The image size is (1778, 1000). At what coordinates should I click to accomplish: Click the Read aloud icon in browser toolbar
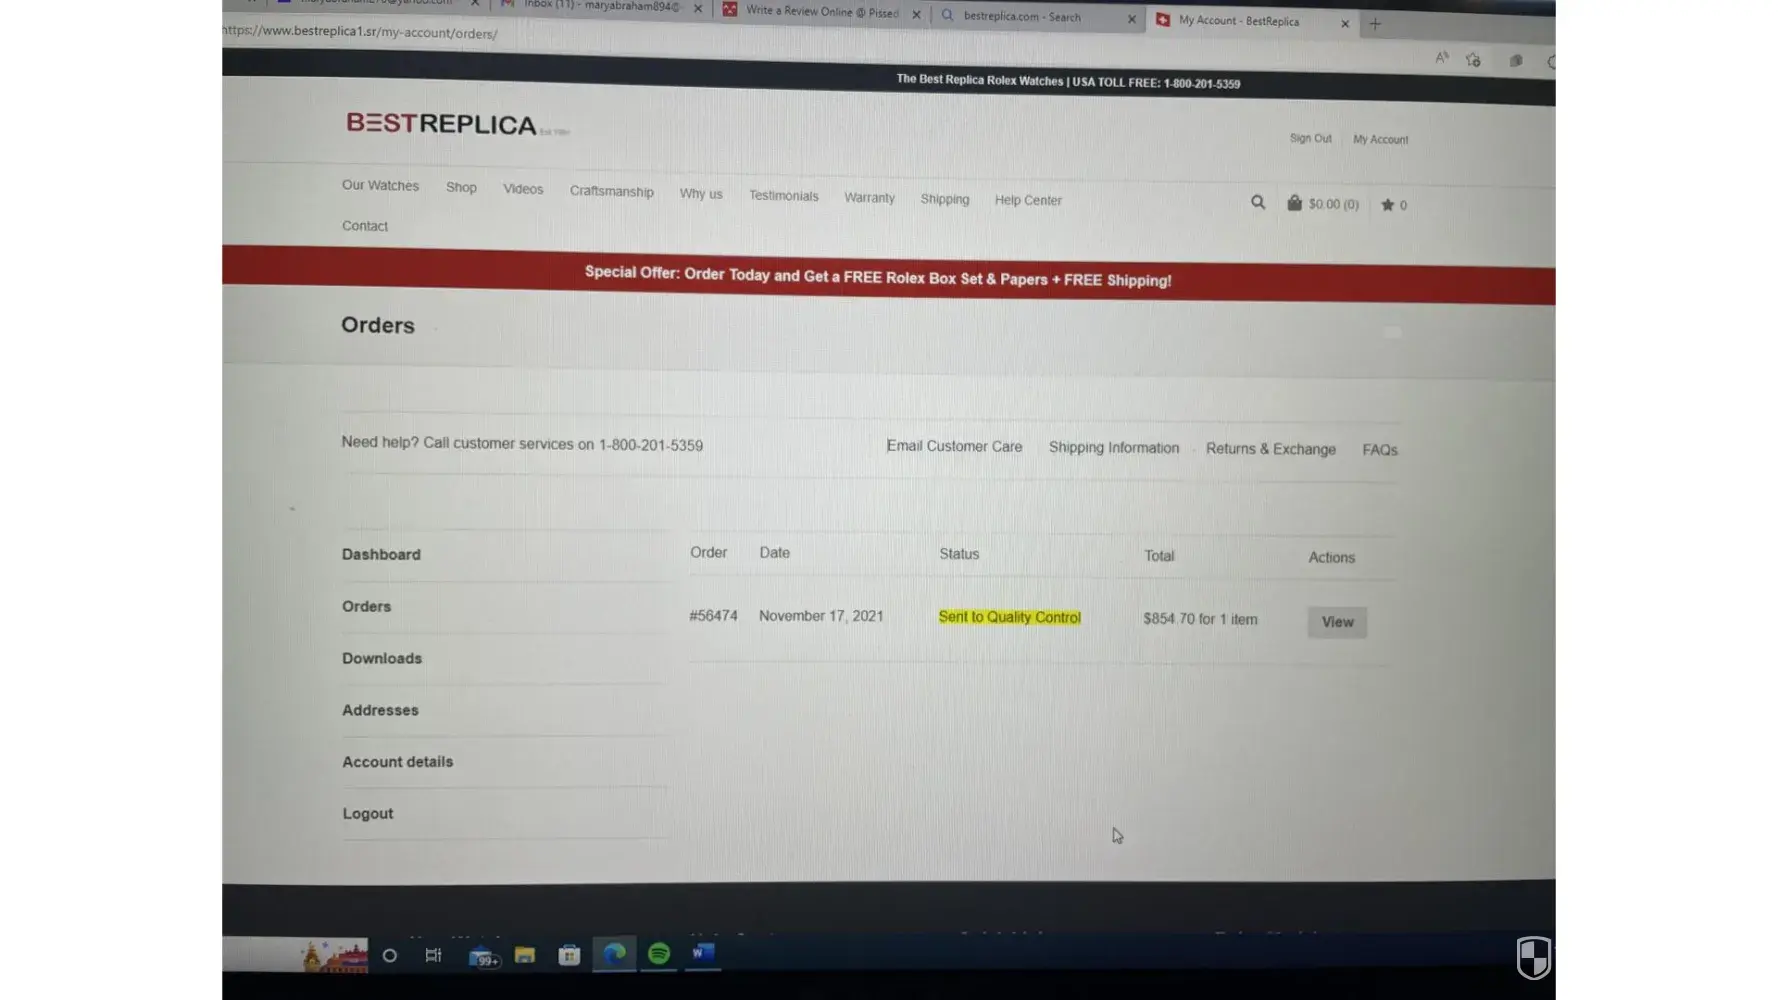[1442, 58]
